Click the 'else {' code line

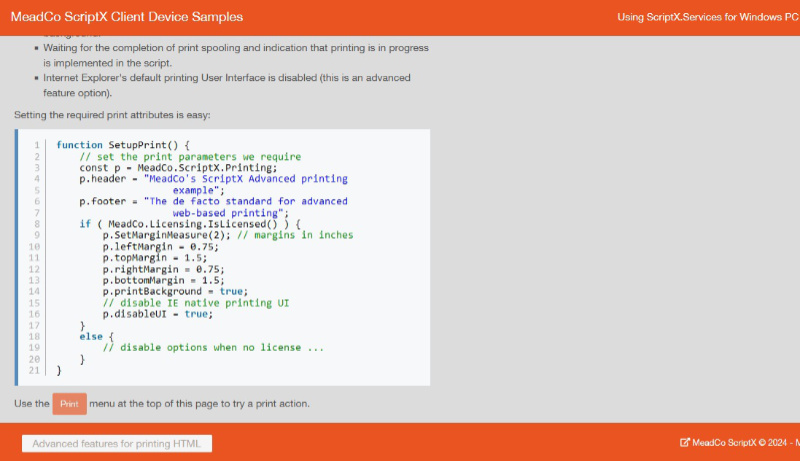pos(96,337)
